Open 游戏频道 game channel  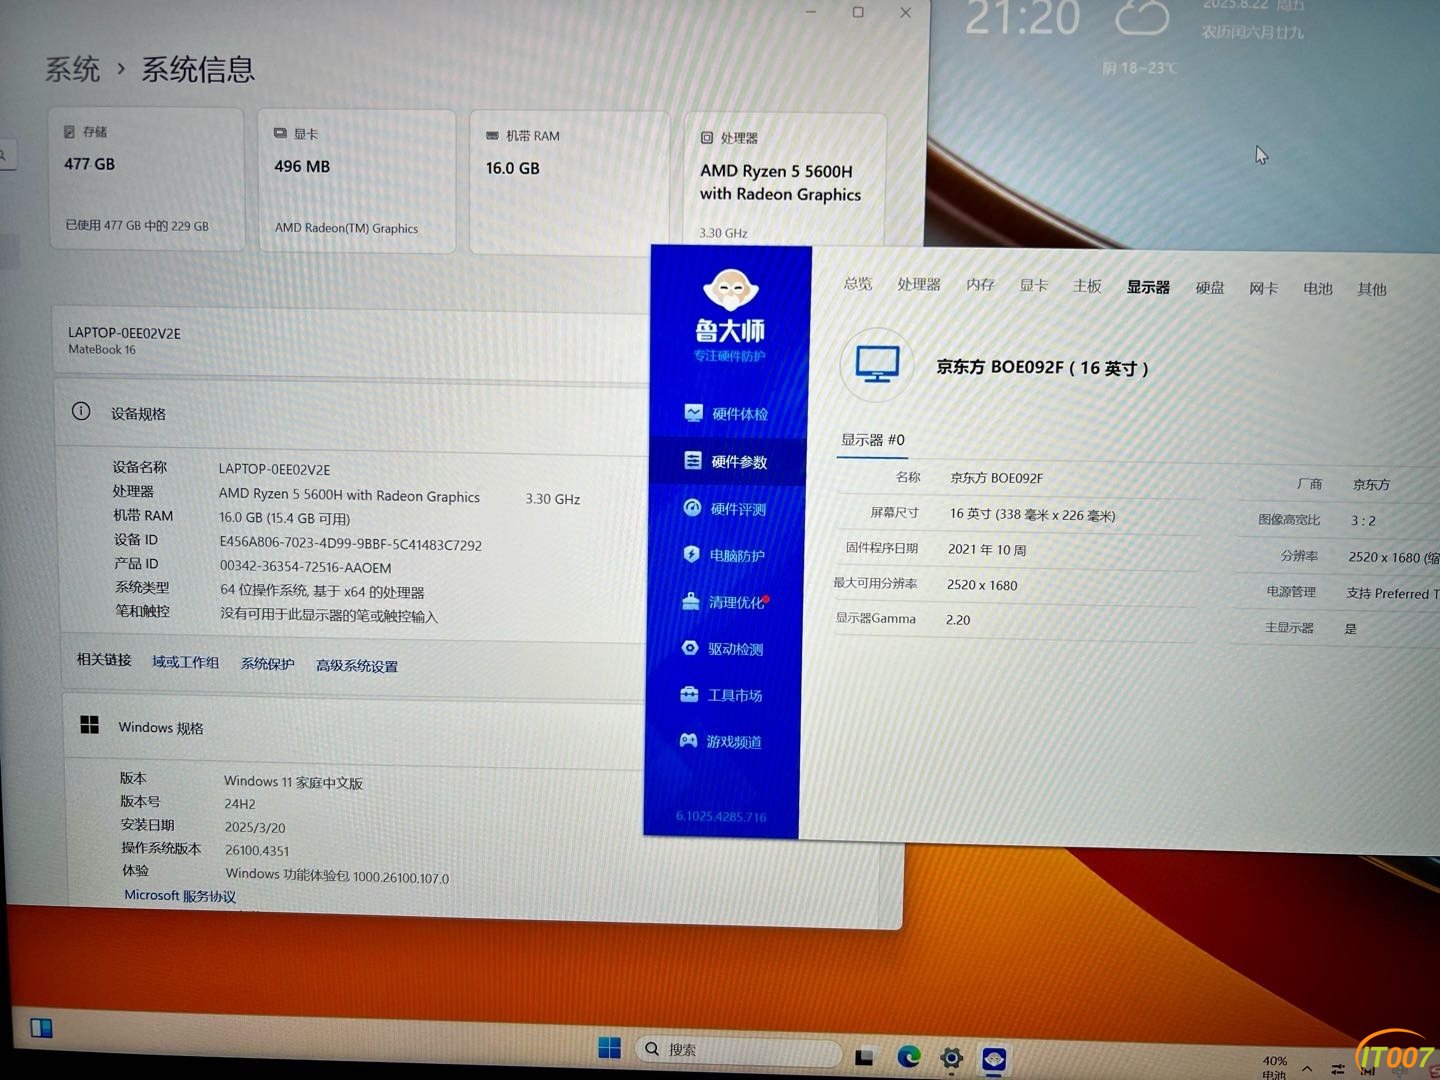[x=721, y=741]
